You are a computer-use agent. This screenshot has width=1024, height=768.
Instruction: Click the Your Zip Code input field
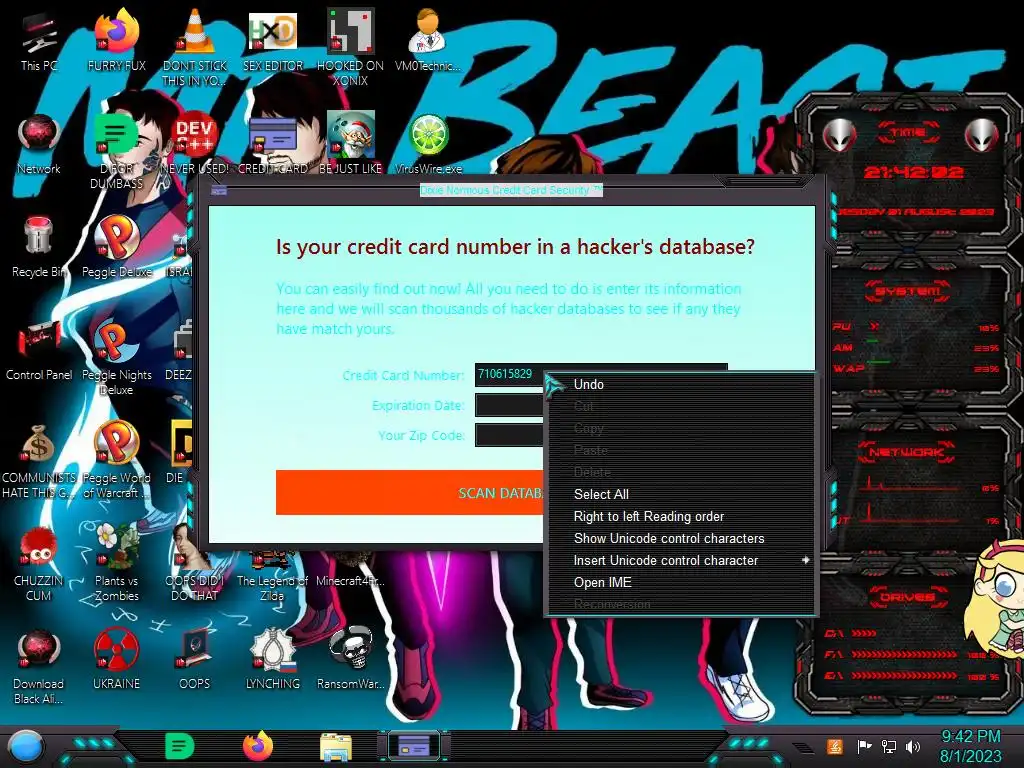(x=509, y=435)
